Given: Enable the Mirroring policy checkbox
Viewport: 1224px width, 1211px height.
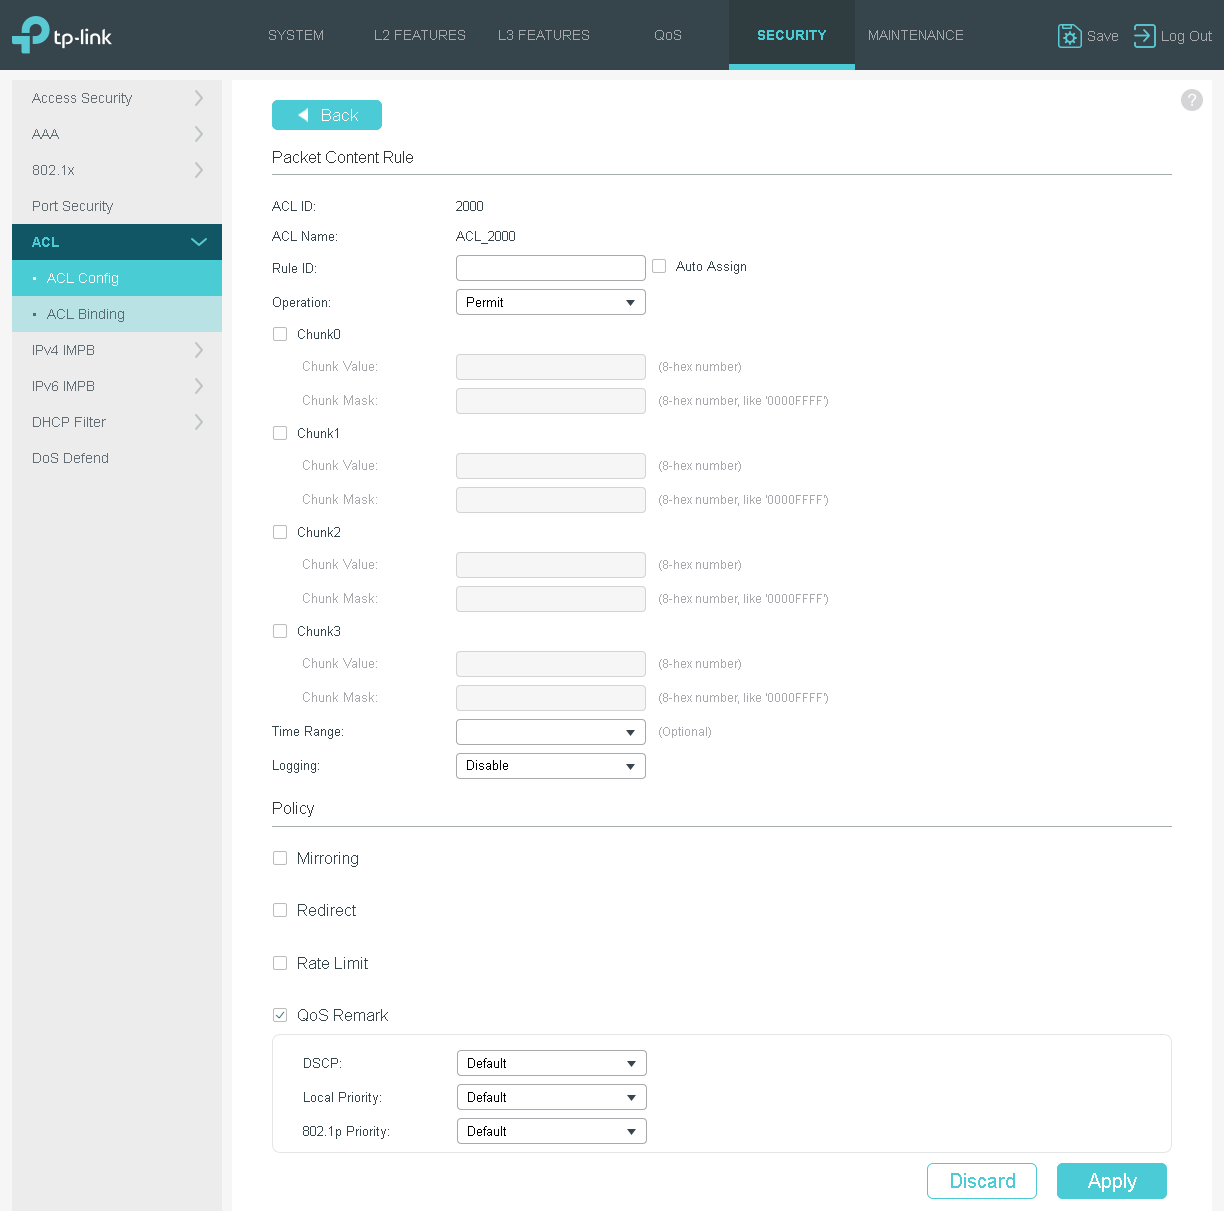Looking at the screenshot, I should click(280, 858).
